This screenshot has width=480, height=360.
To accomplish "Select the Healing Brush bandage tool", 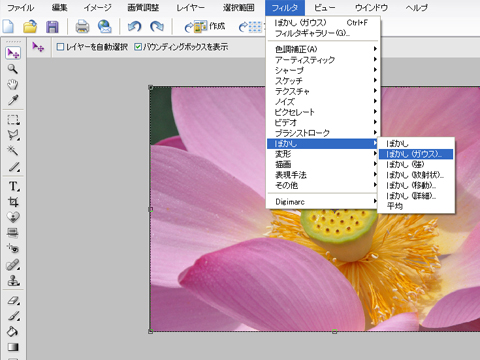I will coord(13,265).
